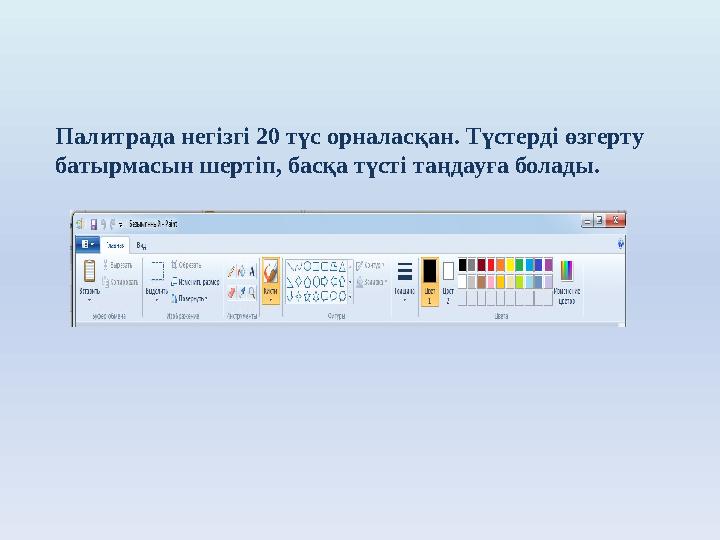This screenshot has width=720, height=540.
Task: Click the Кисти brush icon
Action: point(270,273)
